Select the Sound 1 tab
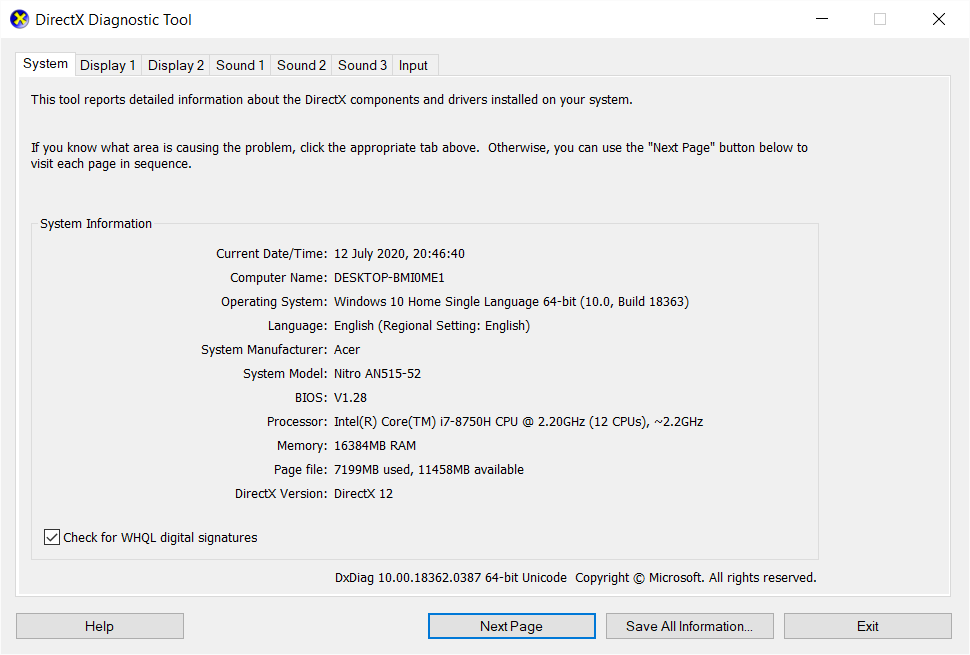970x655 pixels. tap(240, 66)
